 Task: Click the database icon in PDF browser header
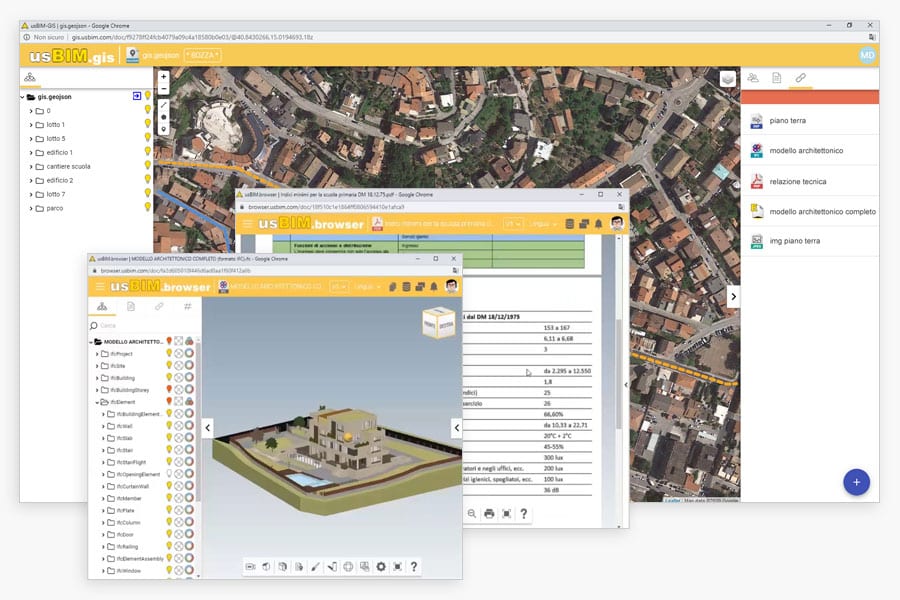pyautogui.click(x=569, y=224)
